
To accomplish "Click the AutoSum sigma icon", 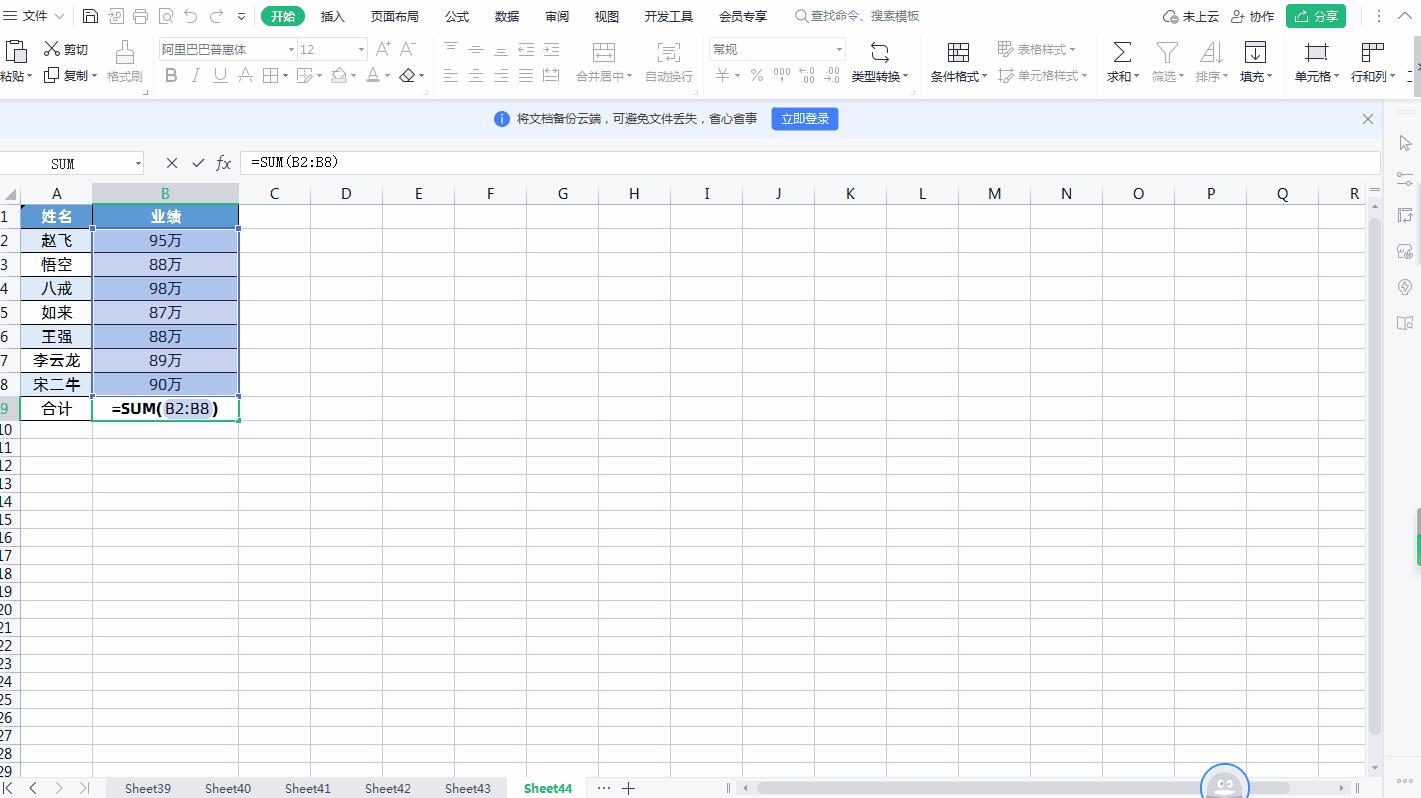I will 1122,52.
